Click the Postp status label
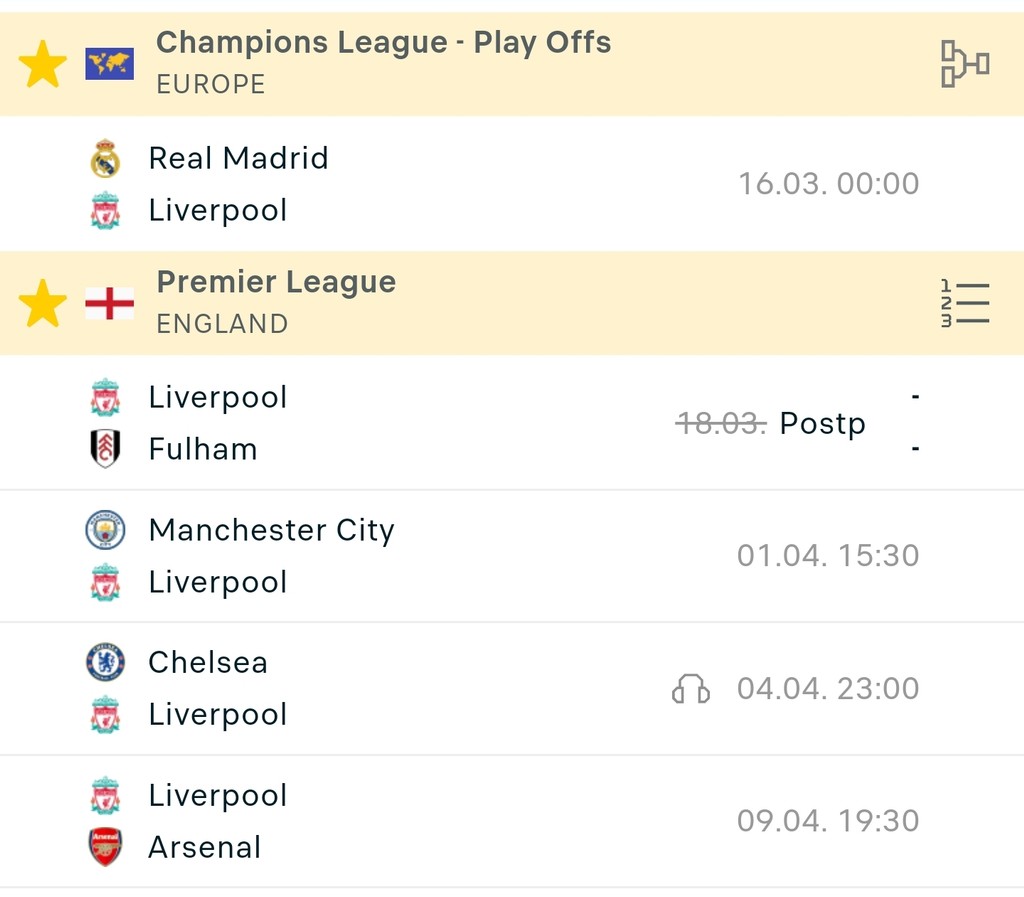Screen dimensions: 1024x897 coord(822,423)
